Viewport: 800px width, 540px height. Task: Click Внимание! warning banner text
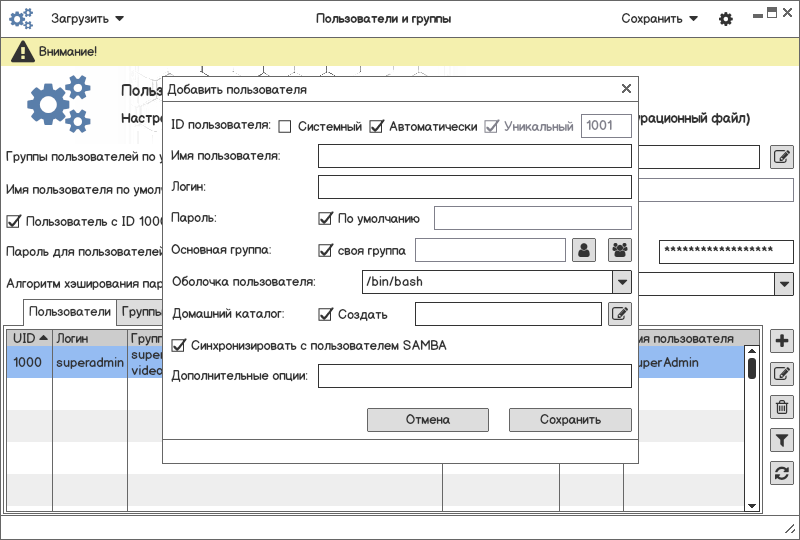(68, 52)
